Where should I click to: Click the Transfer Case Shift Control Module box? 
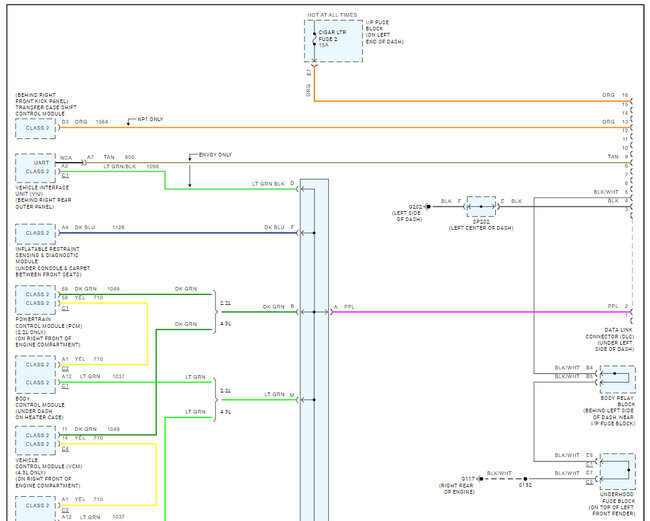36,128
